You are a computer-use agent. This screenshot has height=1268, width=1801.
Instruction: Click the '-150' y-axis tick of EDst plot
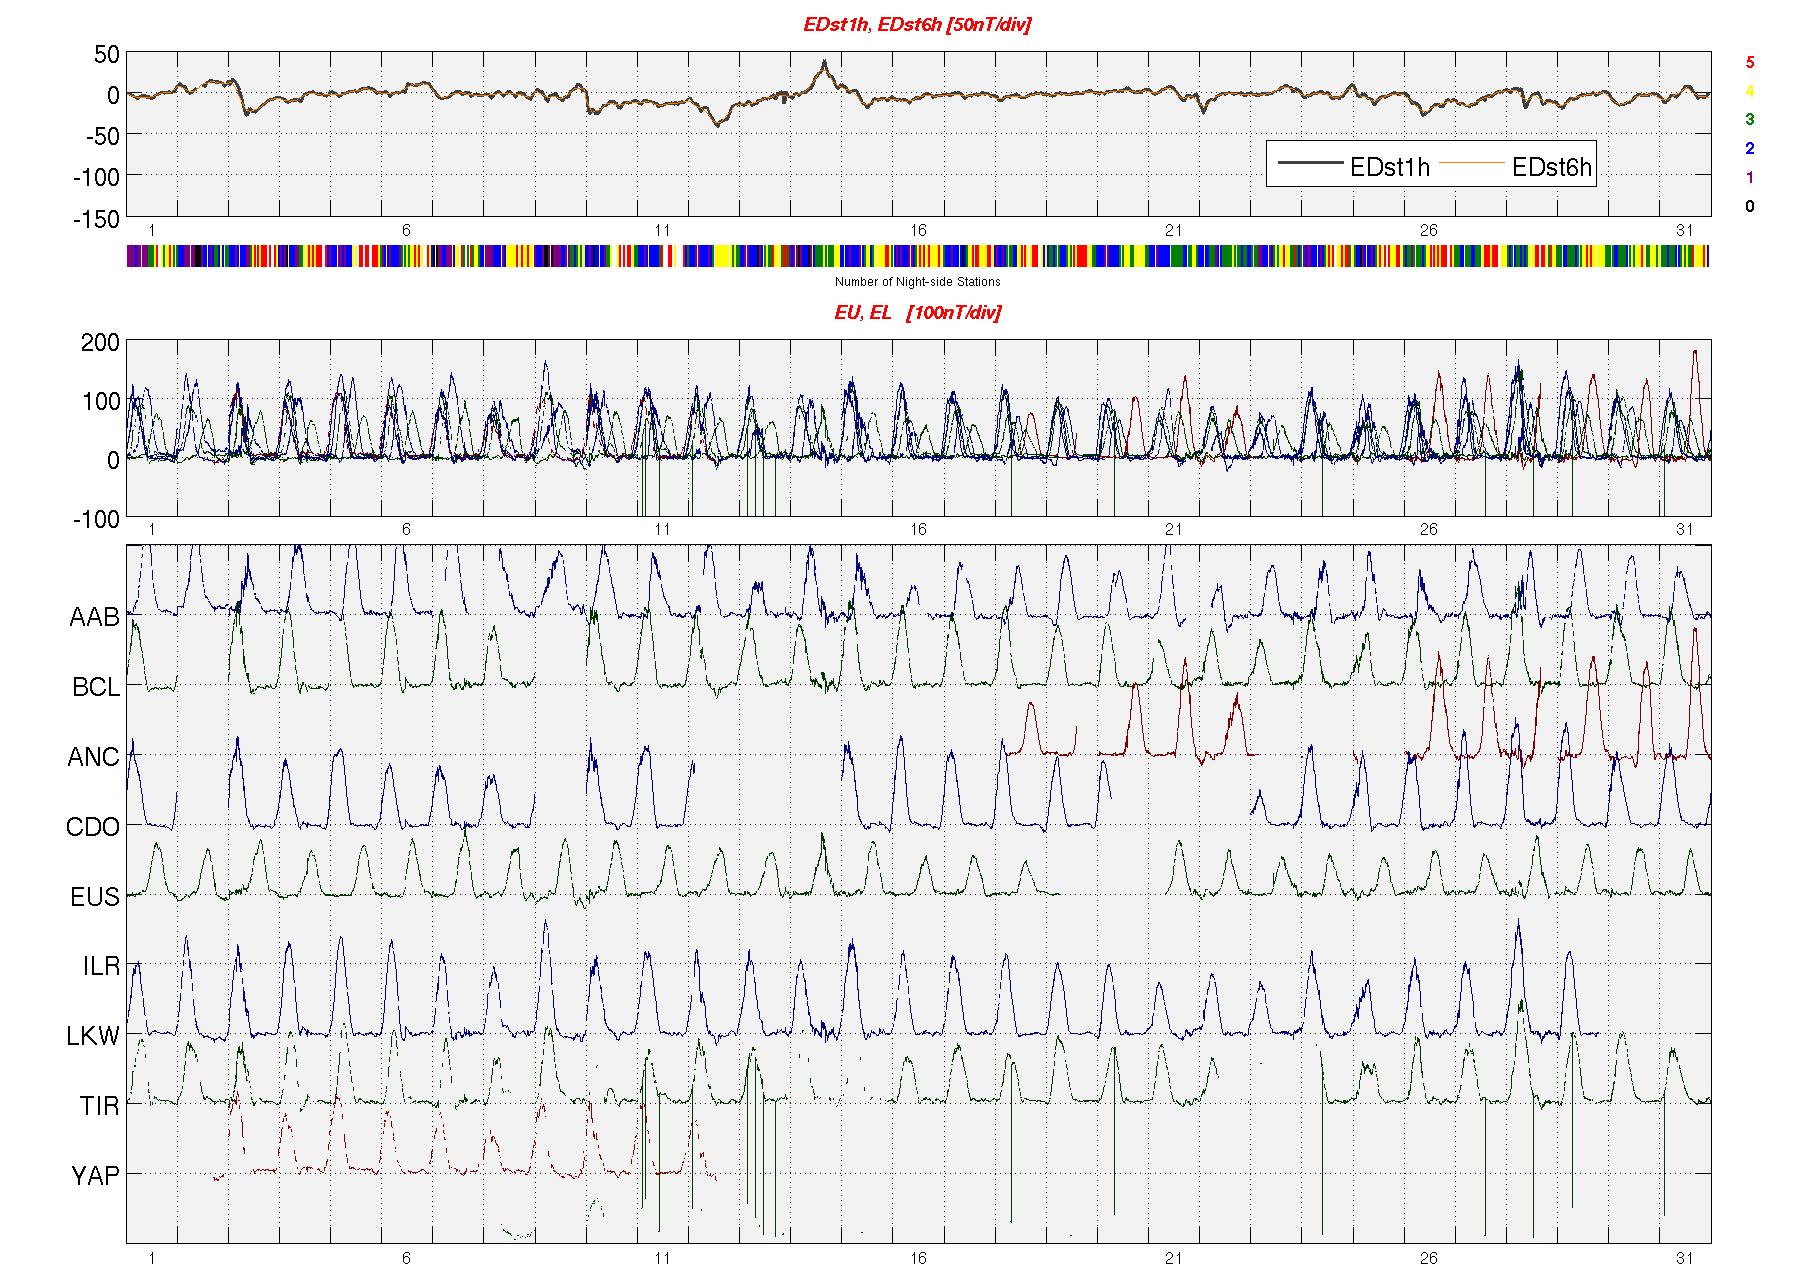pos(96,219)
